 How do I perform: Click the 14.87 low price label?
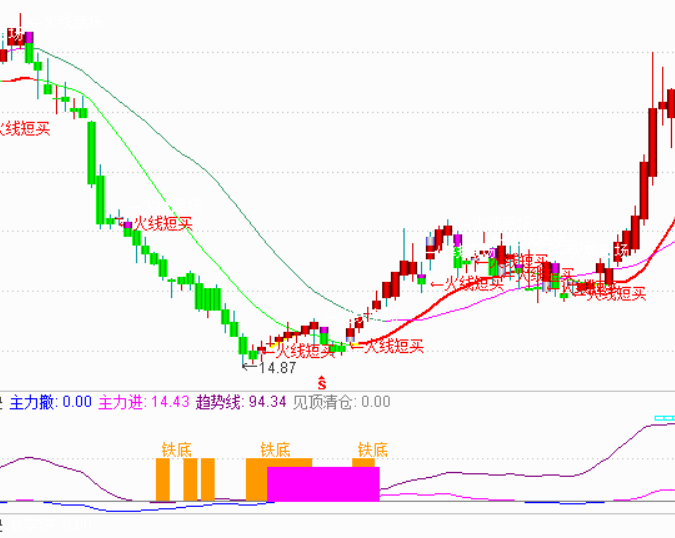tap(277, 368)
